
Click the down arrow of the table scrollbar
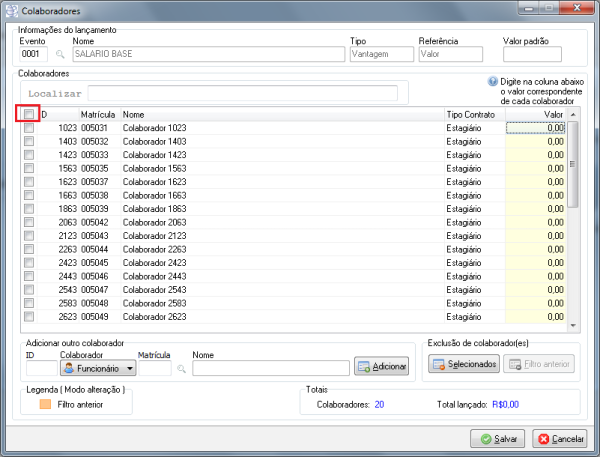point(573,325)
